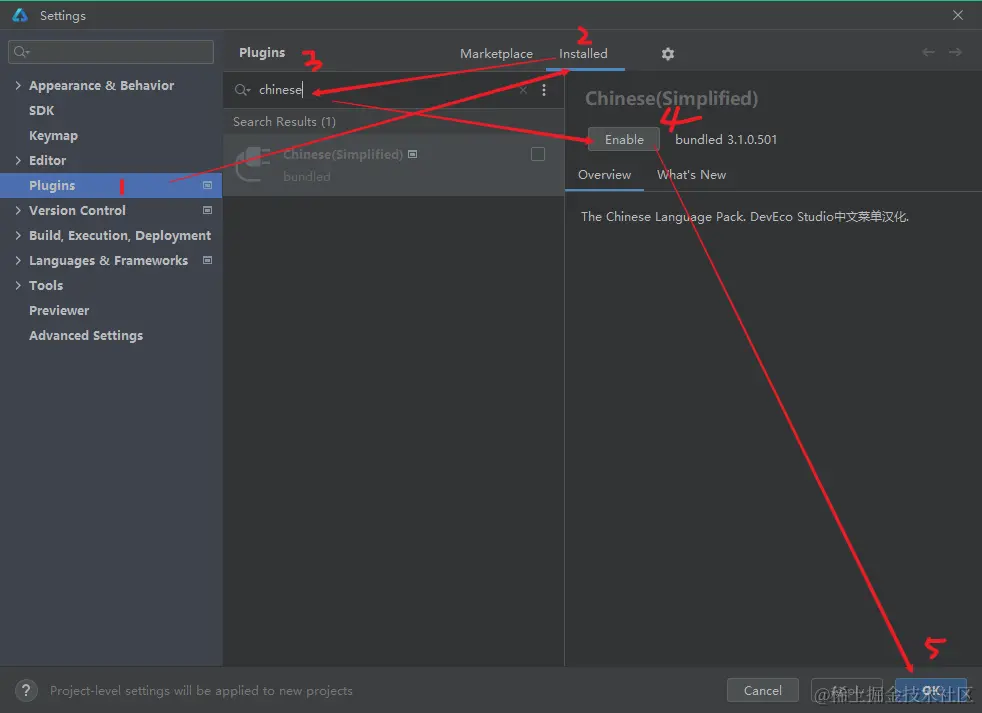Select SDK in the settings tree
This screenshot has height=713, width=982.
point(41,110)
